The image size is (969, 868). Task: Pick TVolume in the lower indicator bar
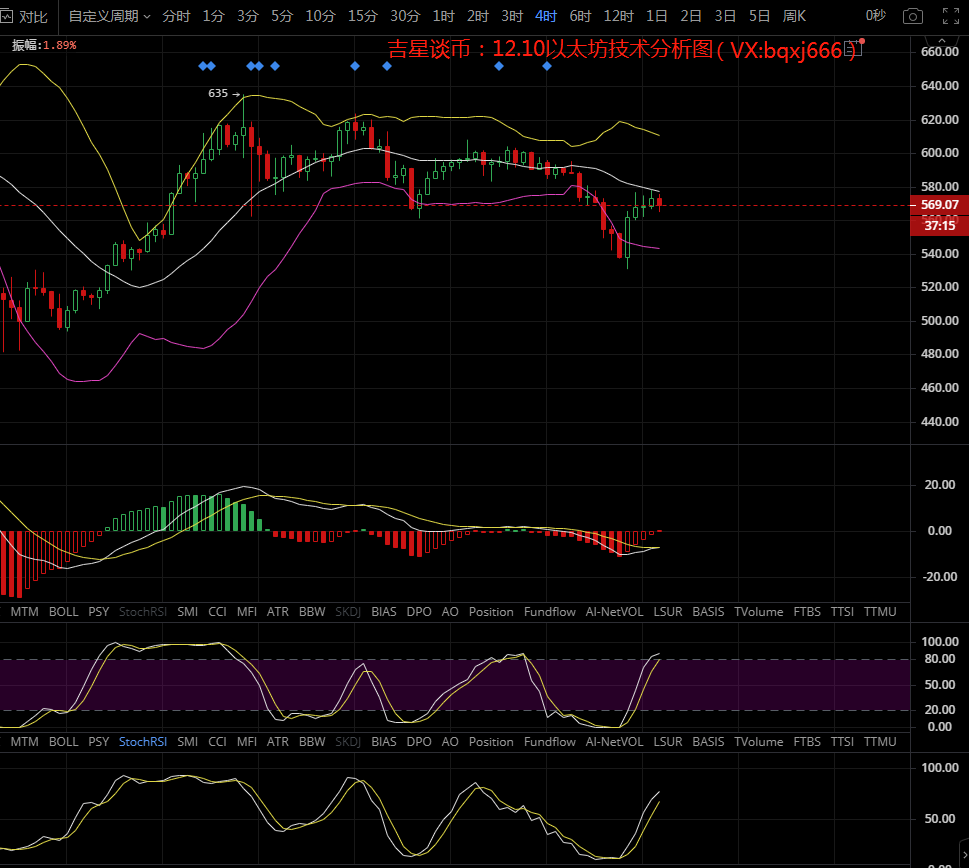tap(758, 742)
